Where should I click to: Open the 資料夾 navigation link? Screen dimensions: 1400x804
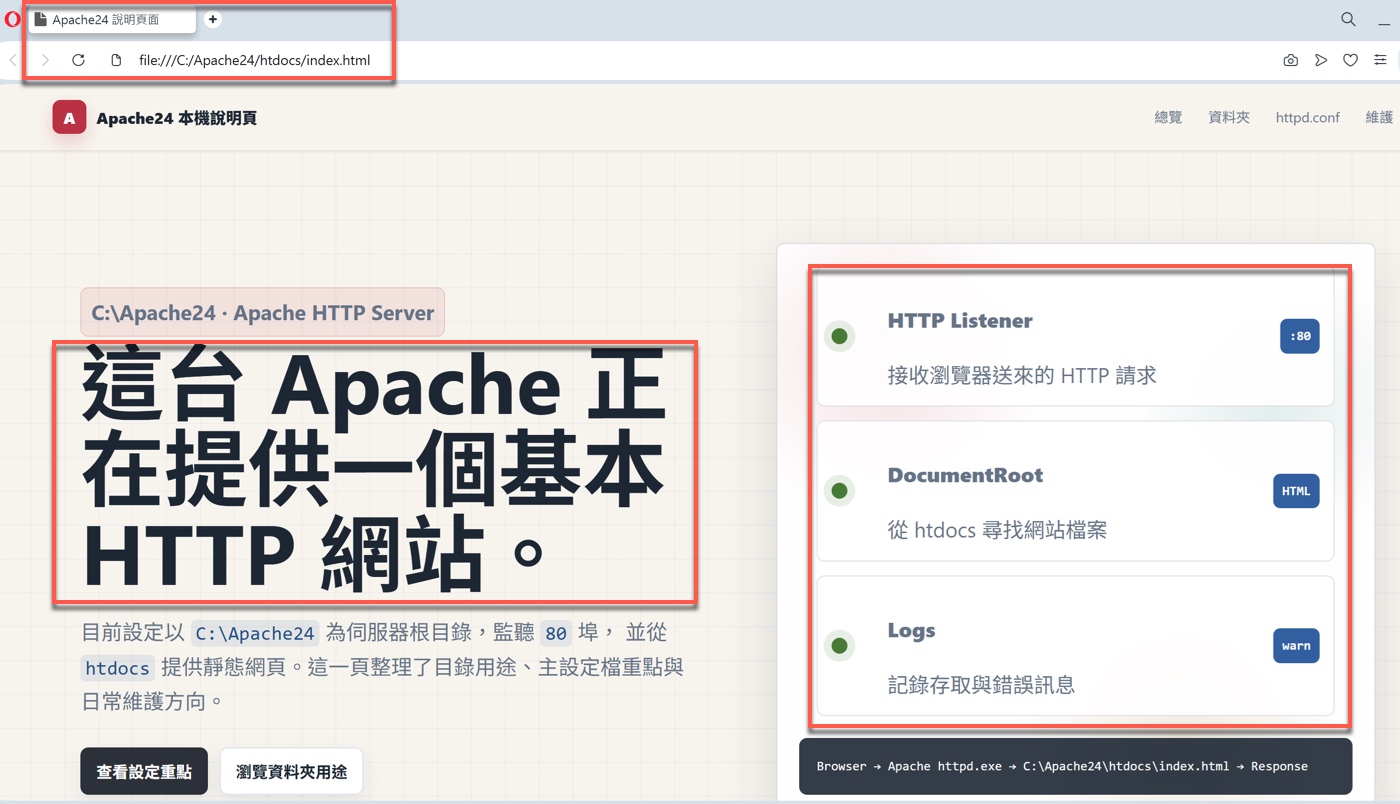[1229, 118]
